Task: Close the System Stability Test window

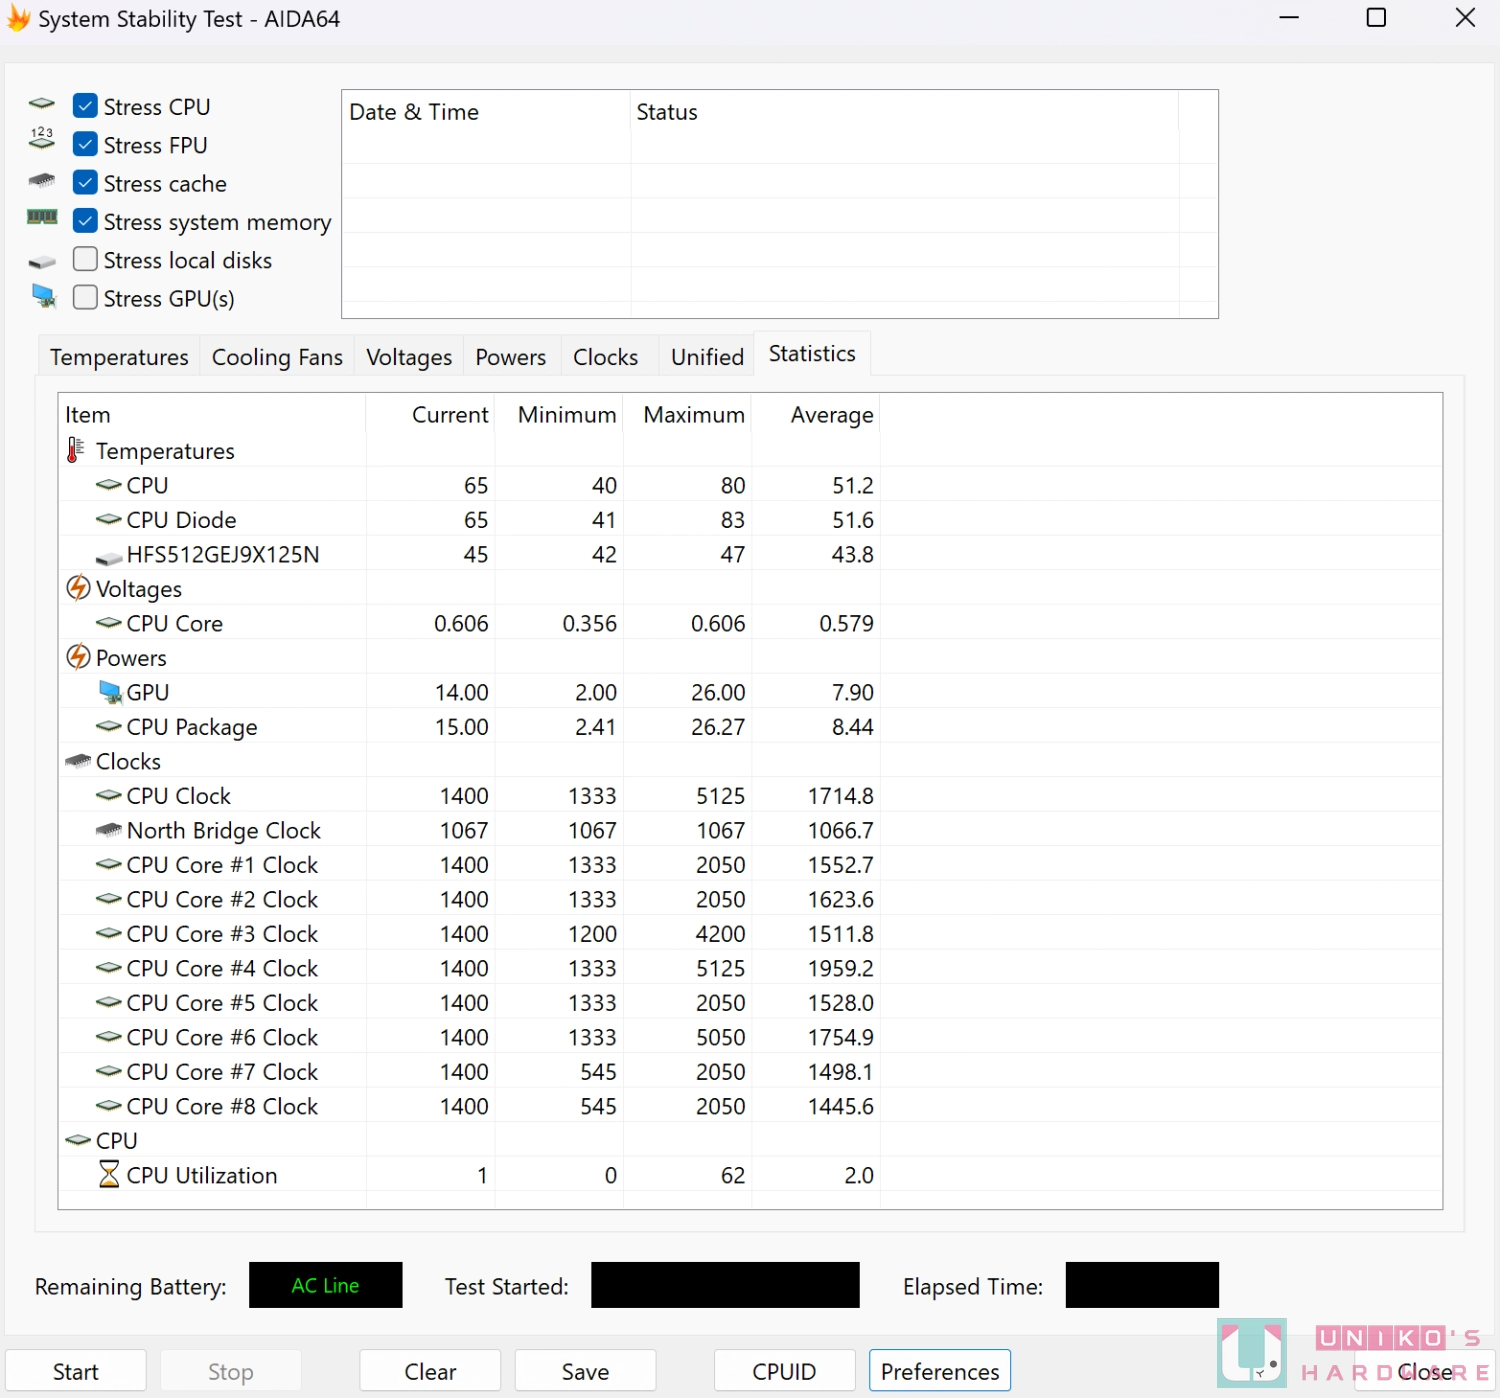Action: (x=1465, y=18)
